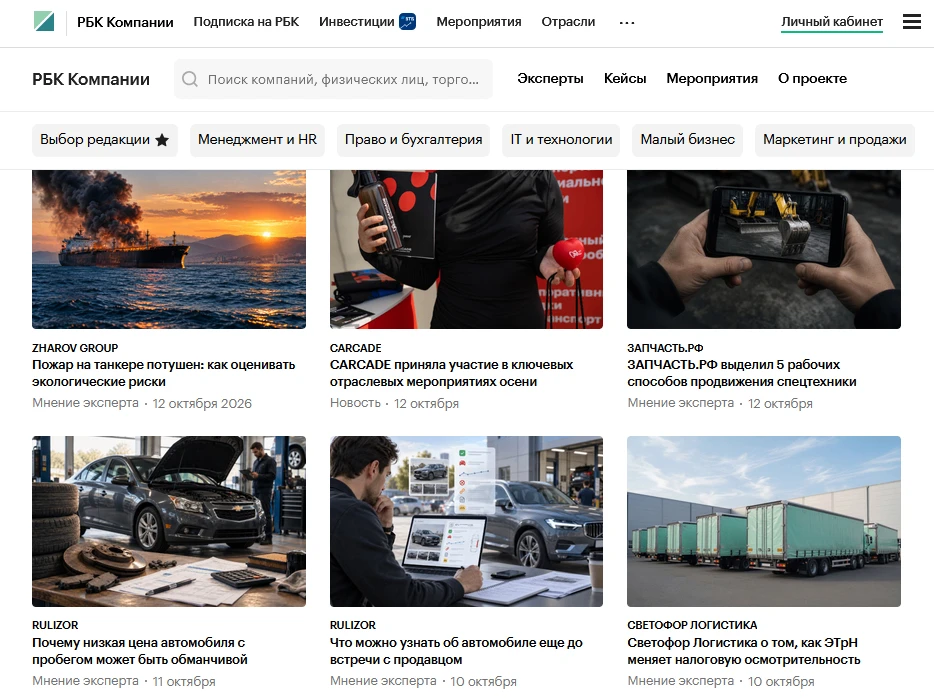The image size is (934, 700).
Task: Choose the Маркетинг и продажи chip
Action: [x=835, y=140]
